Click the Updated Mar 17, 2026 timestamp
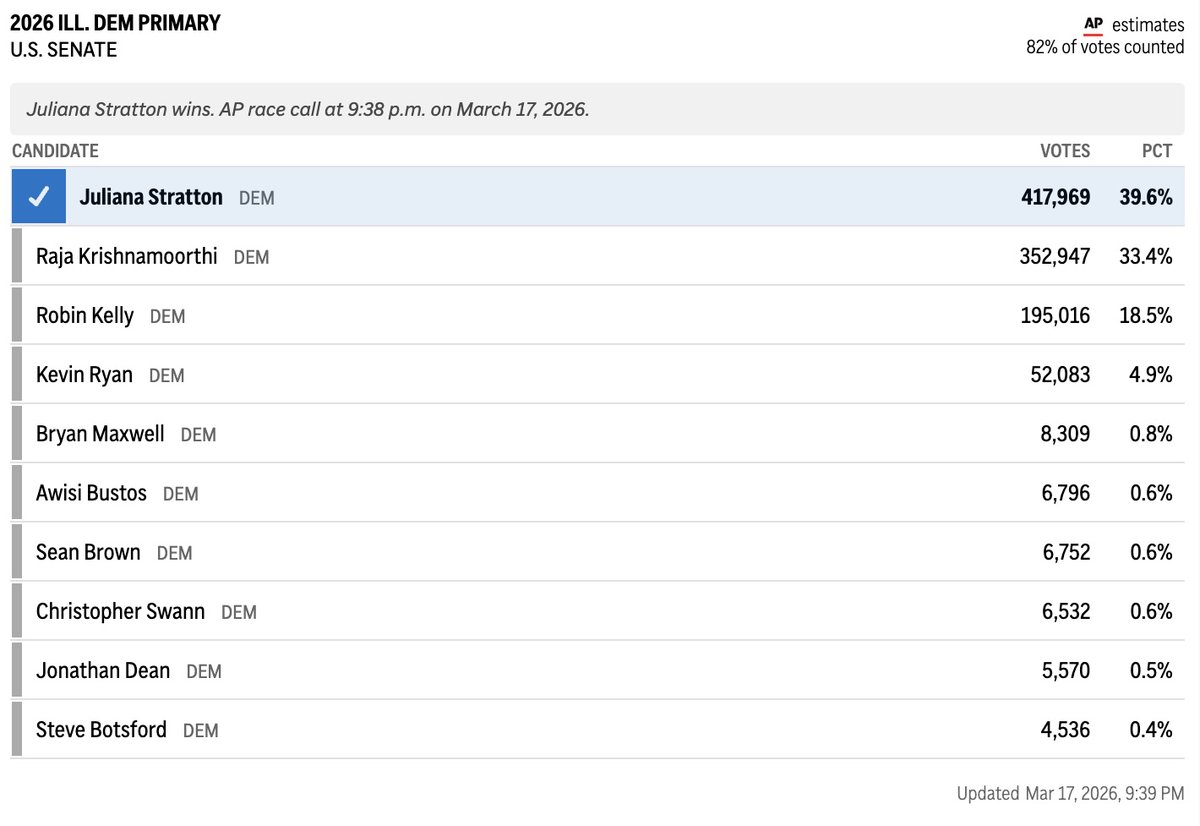Screen dimensions: 1200x826 click(1071, 794)
